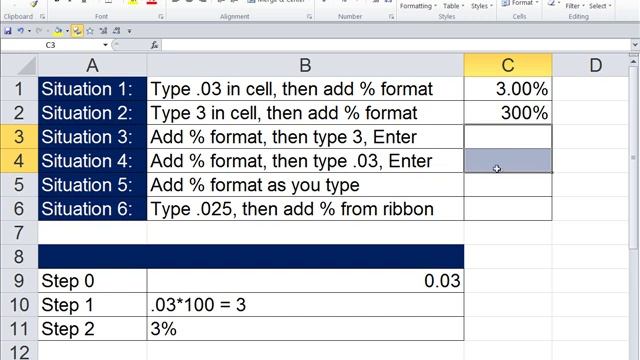Image resolution: width=640 pixels, height=360 pixels.
Task: Click 'Add % format as you type' cell
Action: [x=305, y=185]
